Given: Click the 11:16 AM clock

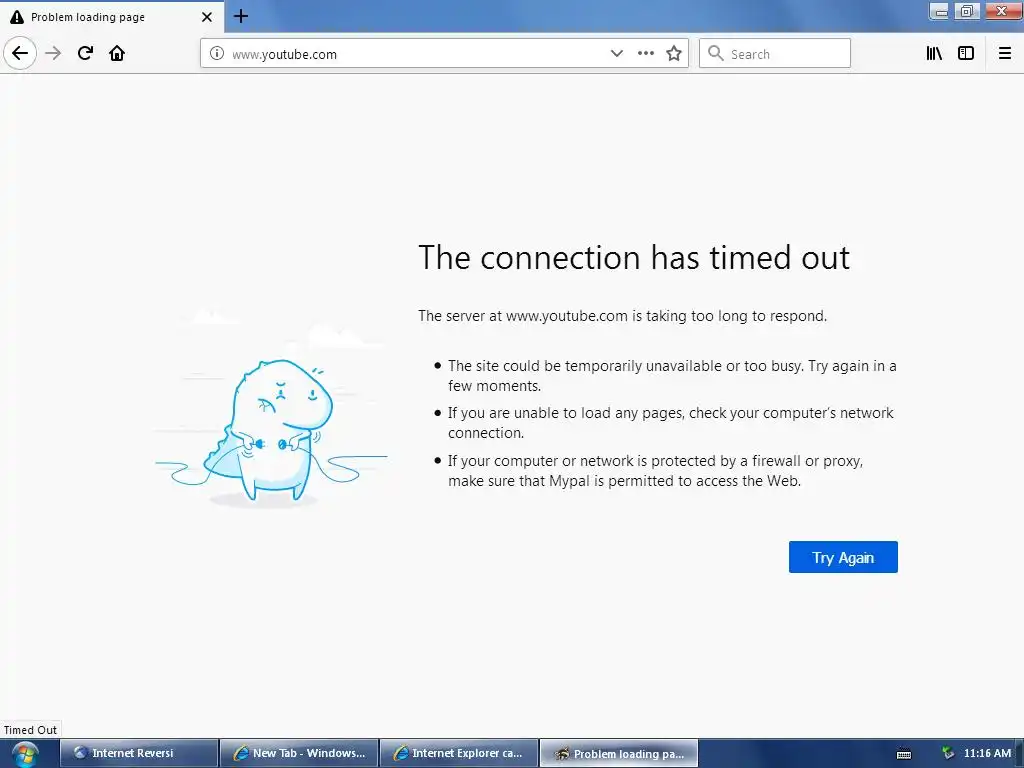Looking at the screenshot, I should [987, 753].
